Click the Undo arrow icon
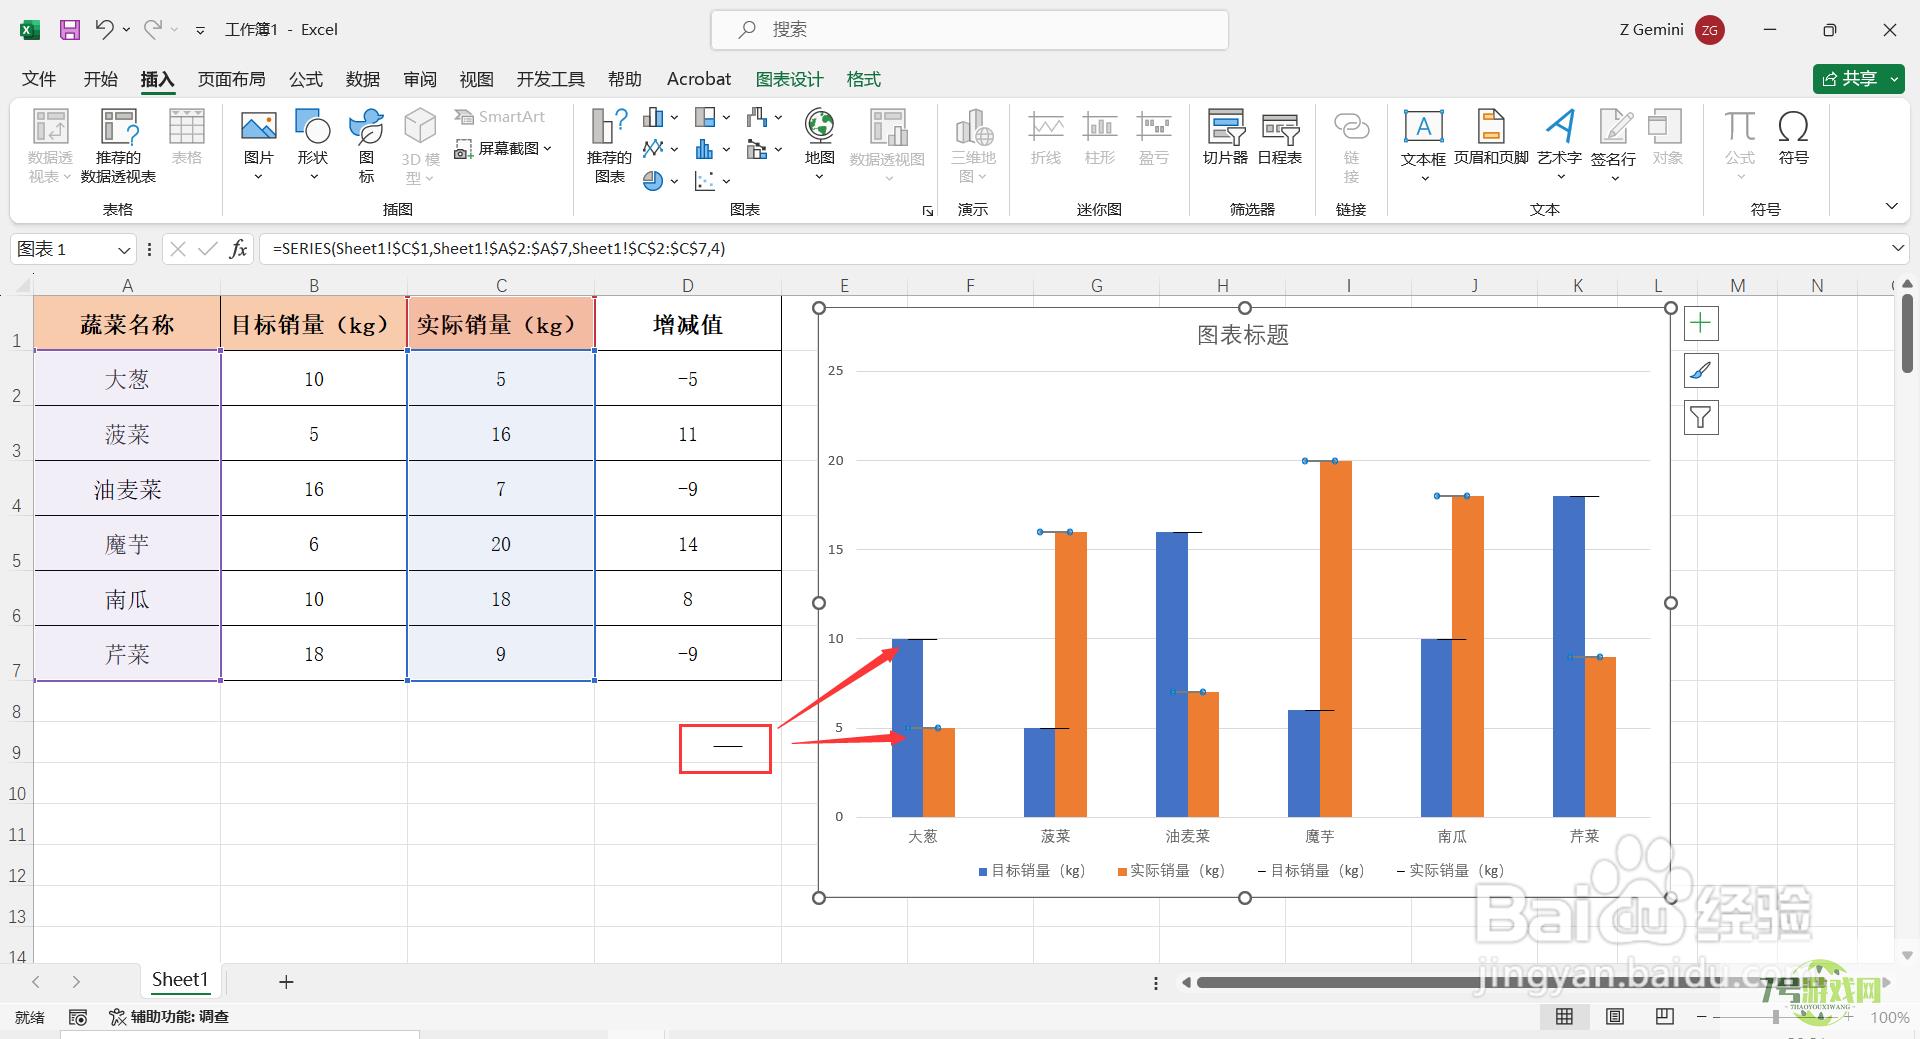This screenshot has height=1039, width=1920. point(105,29)
